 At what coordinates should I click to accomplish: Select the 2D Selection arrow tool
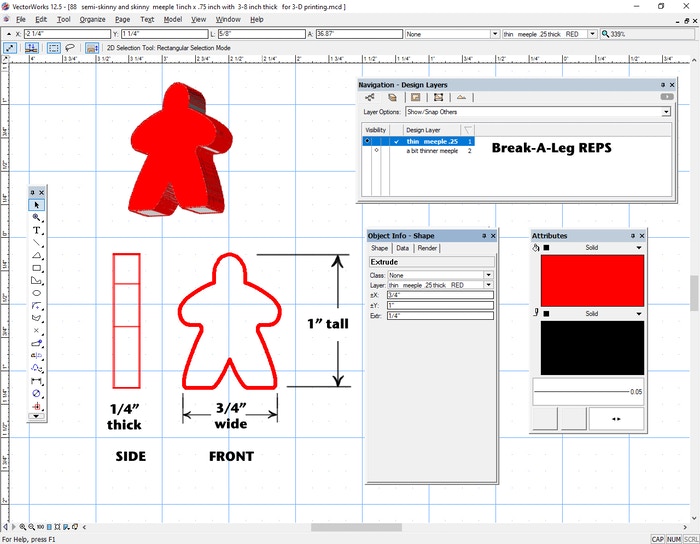pos(36,205)
